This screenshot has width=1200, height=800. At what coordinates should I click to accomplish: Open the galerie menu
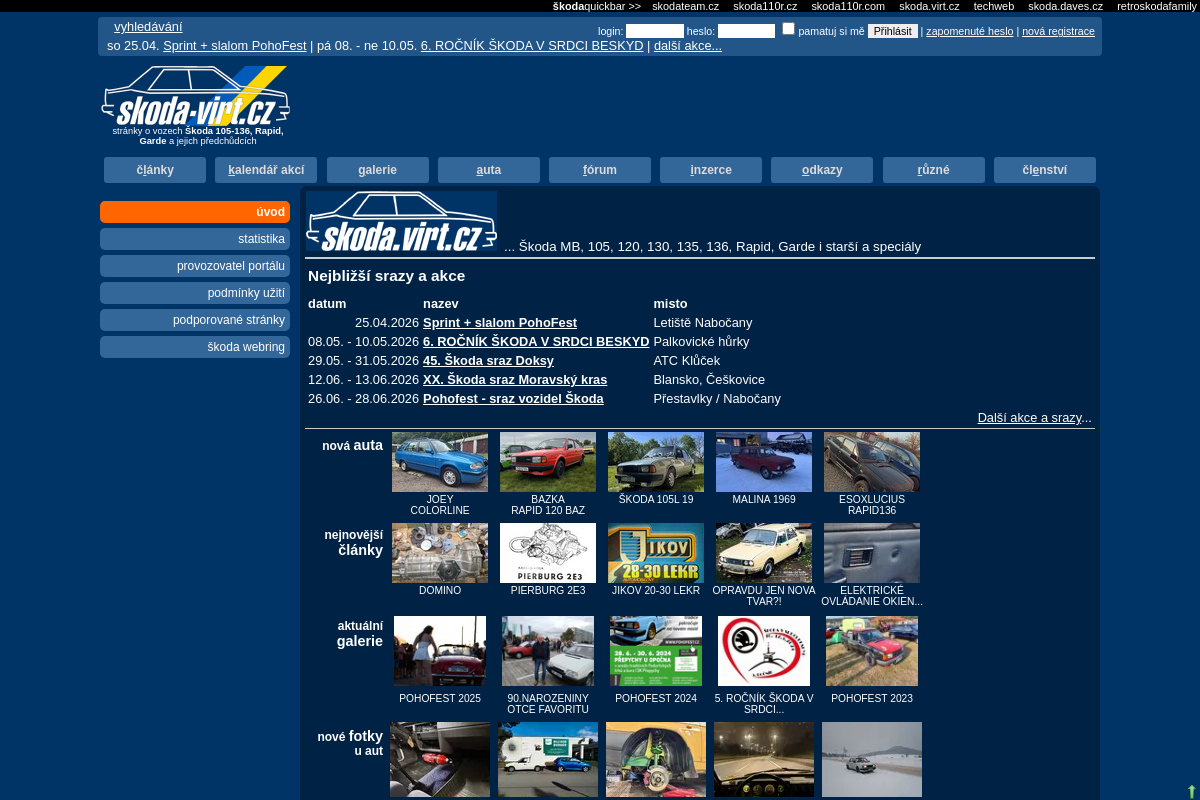click(x=378, y=170)
